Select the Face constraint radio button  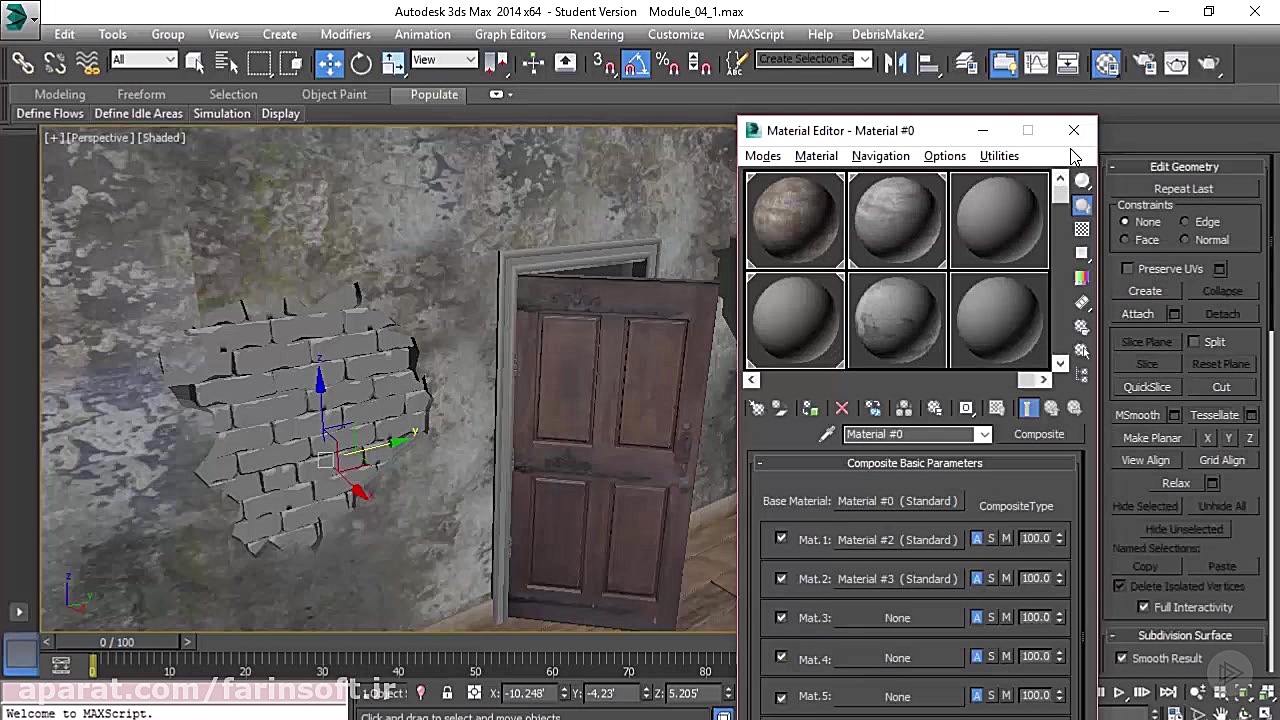pyautogui.click(x=1125, y=240)
